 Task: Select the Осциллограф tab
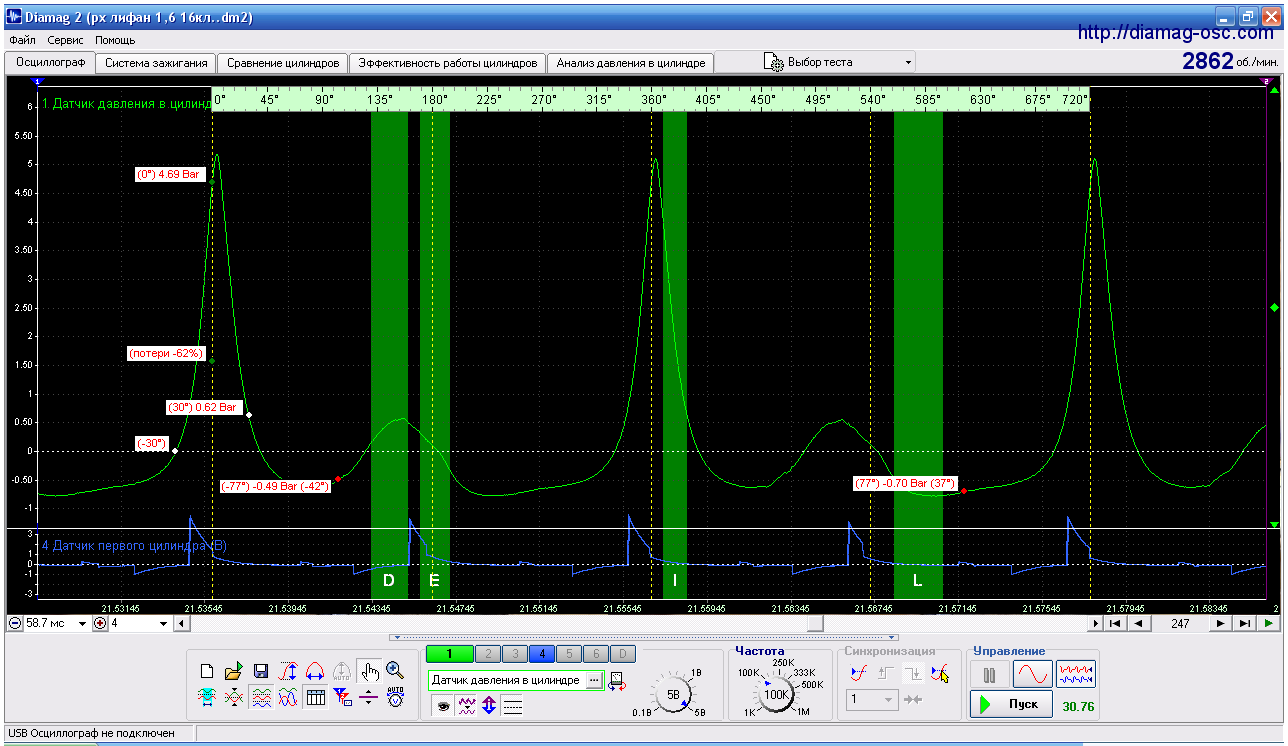pos(49,62)
